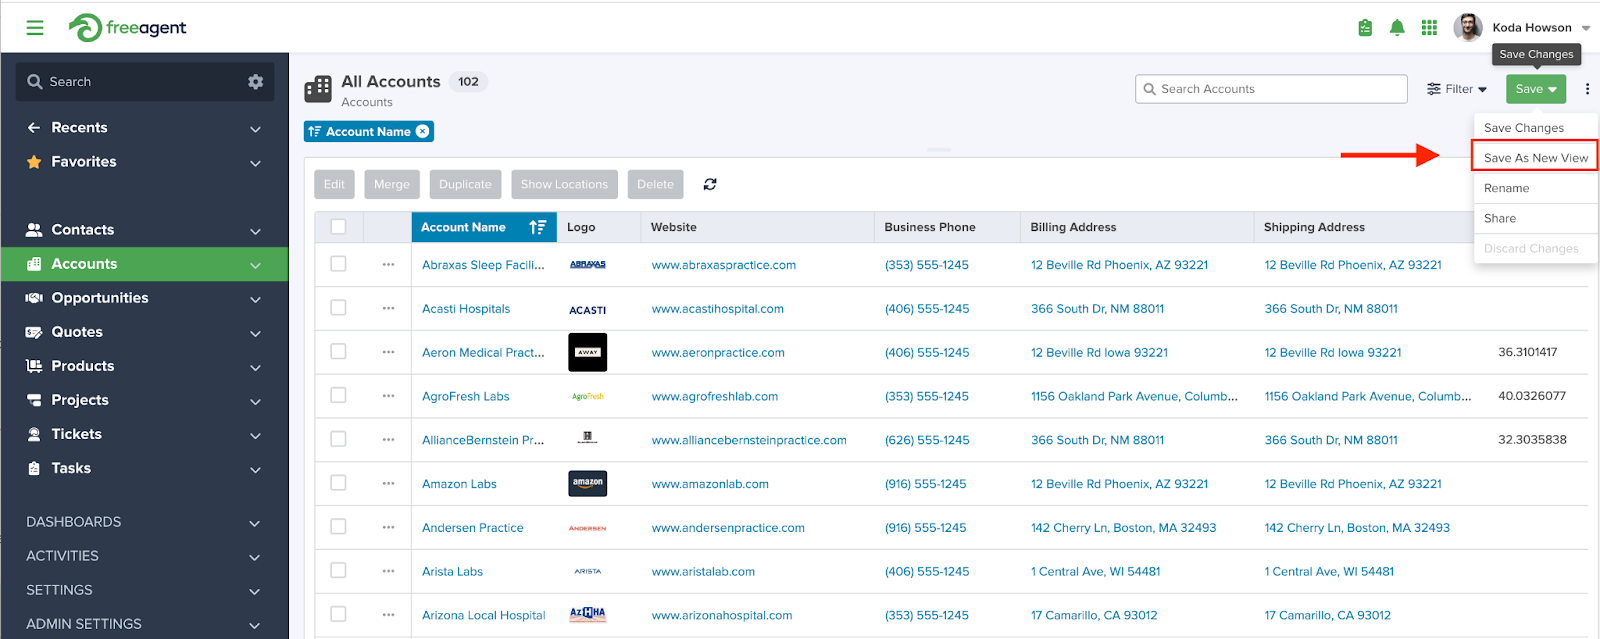
Task: Expand the DASHBOARDS section
Action: [254, 523]
